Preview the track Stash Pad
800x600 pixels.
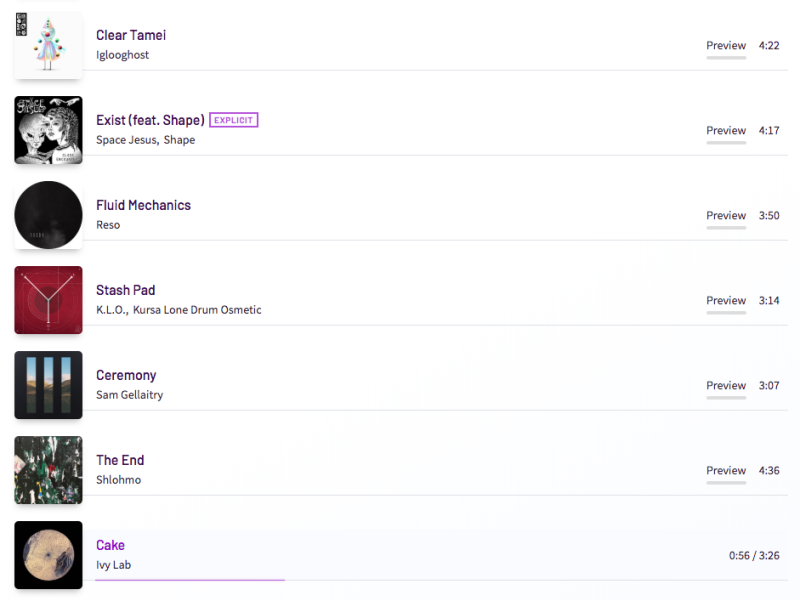point(725,300)
